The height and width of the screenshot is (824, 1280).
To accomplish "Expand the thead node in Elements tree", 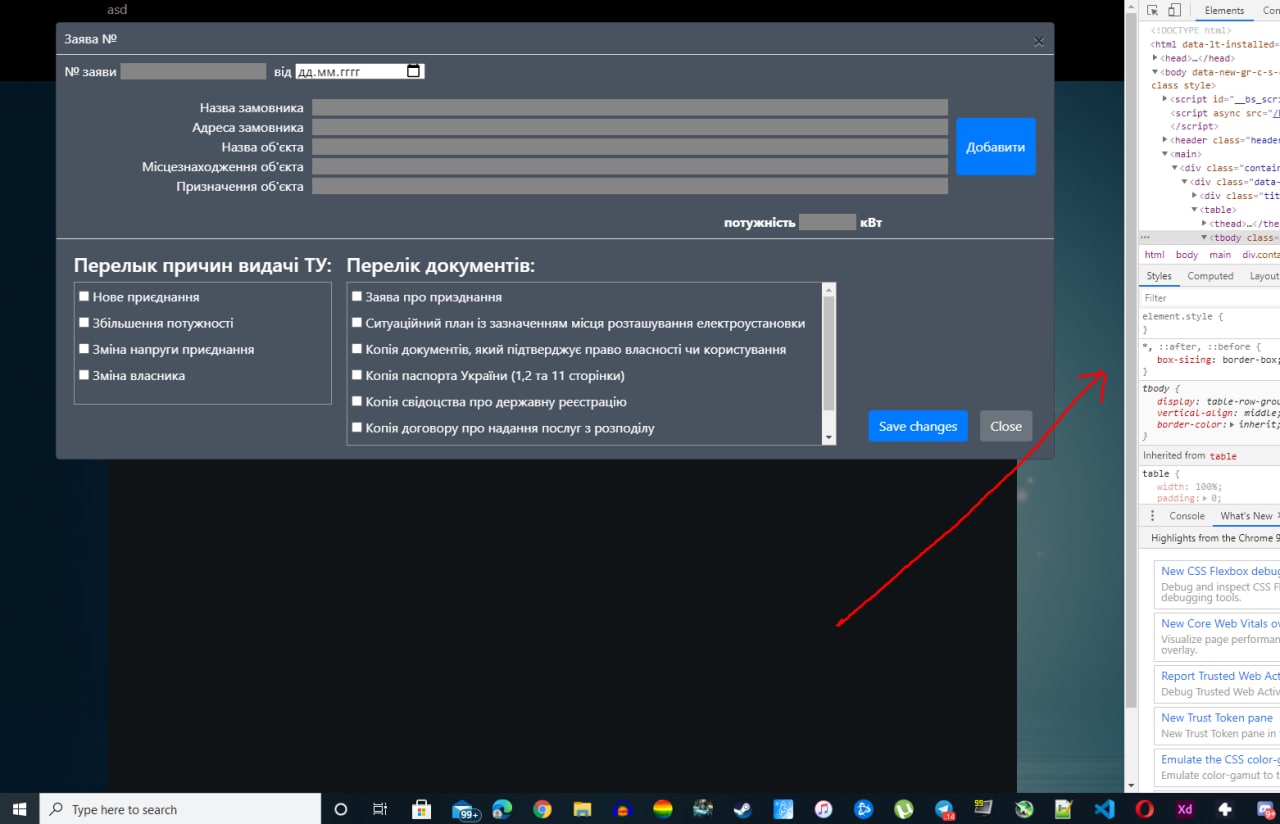I will tap(1205, 224).
